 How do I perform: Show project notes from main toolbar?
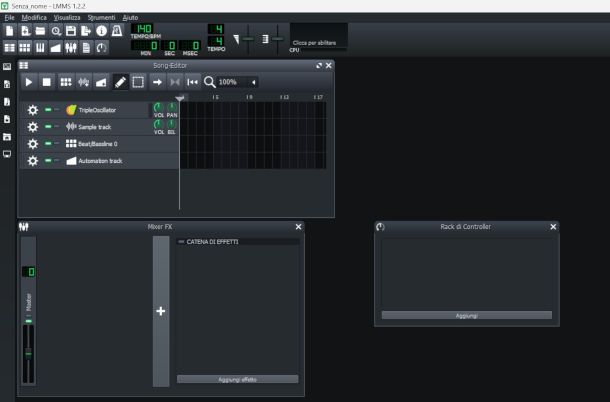point(86,47)
